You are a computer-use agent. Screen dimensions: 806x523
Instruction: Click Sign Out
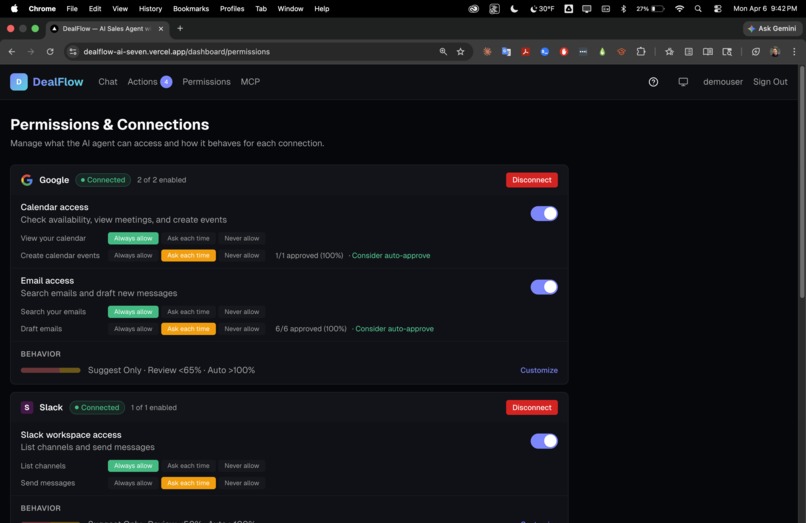(770, 82)
